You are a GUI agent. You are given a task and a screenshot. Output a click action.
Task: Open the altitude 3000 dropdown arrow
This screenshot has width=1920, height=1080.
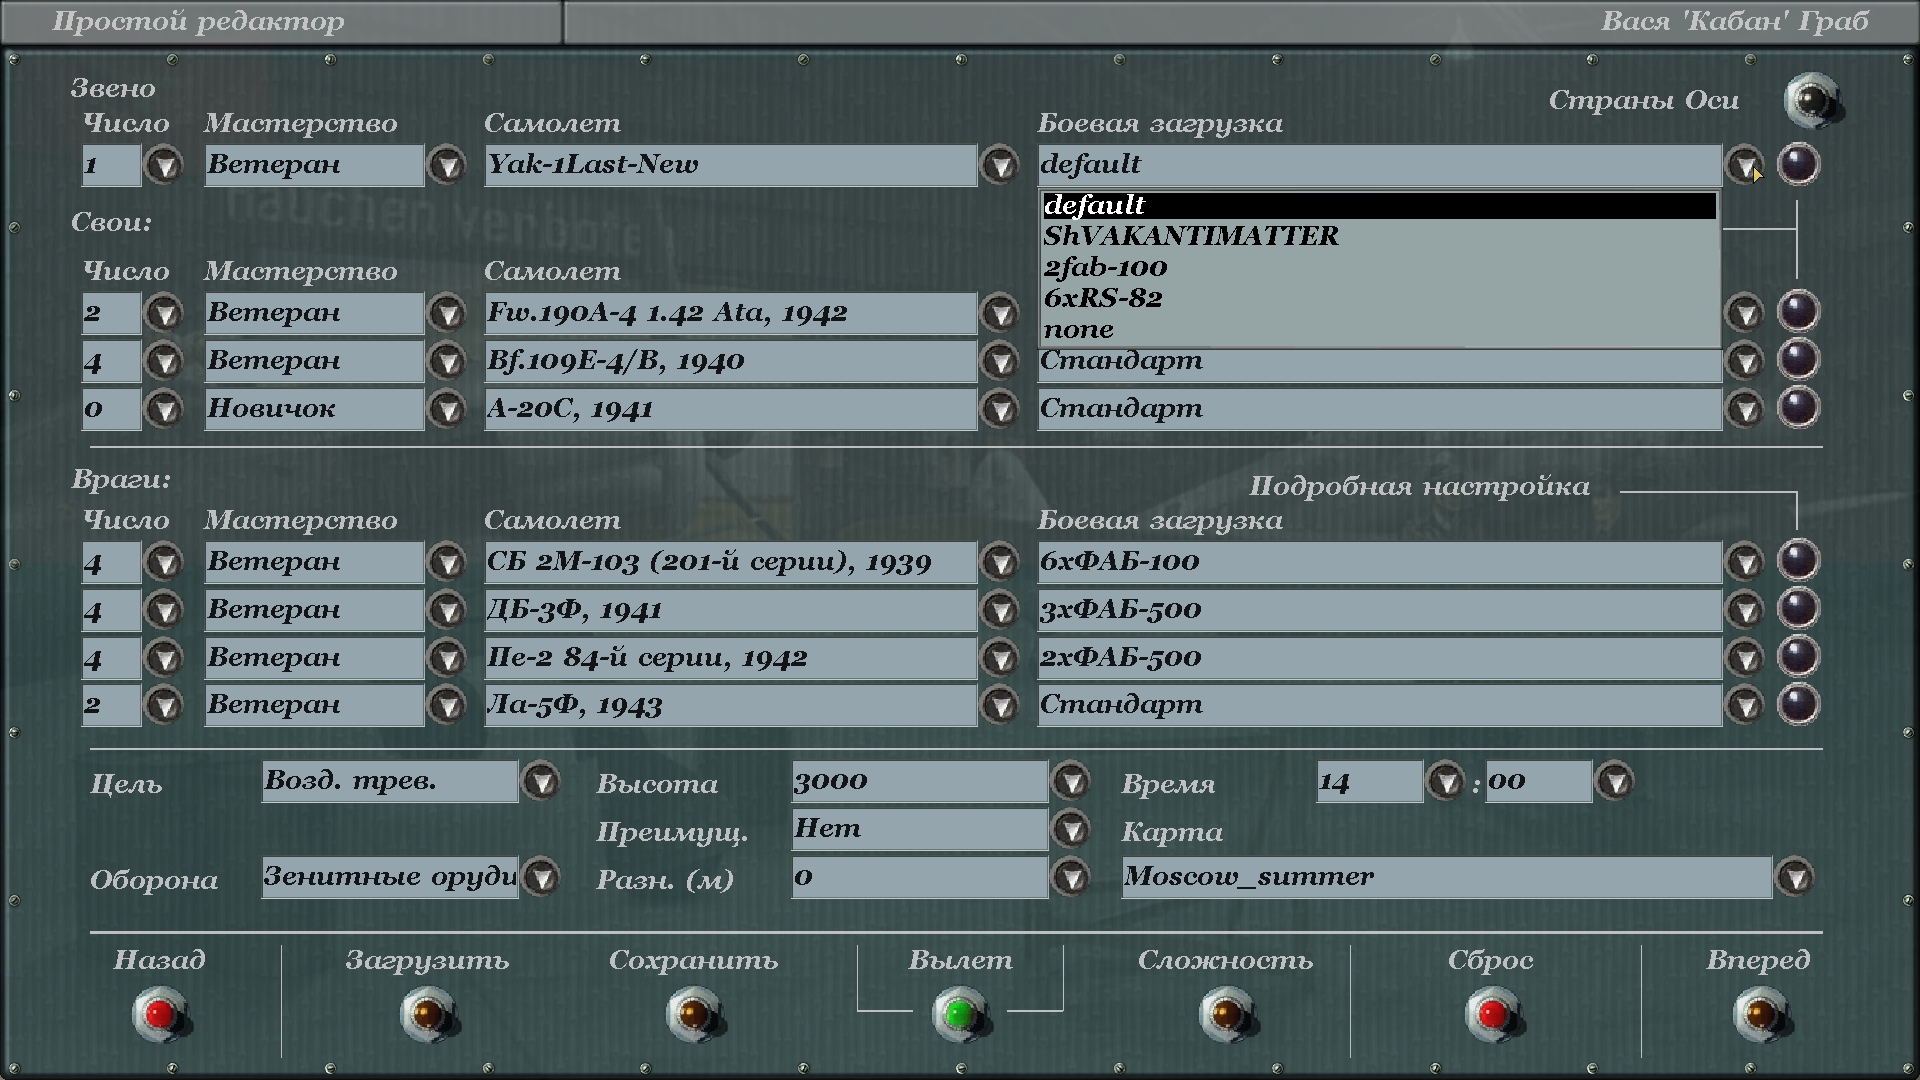(x=1071, y=781)
